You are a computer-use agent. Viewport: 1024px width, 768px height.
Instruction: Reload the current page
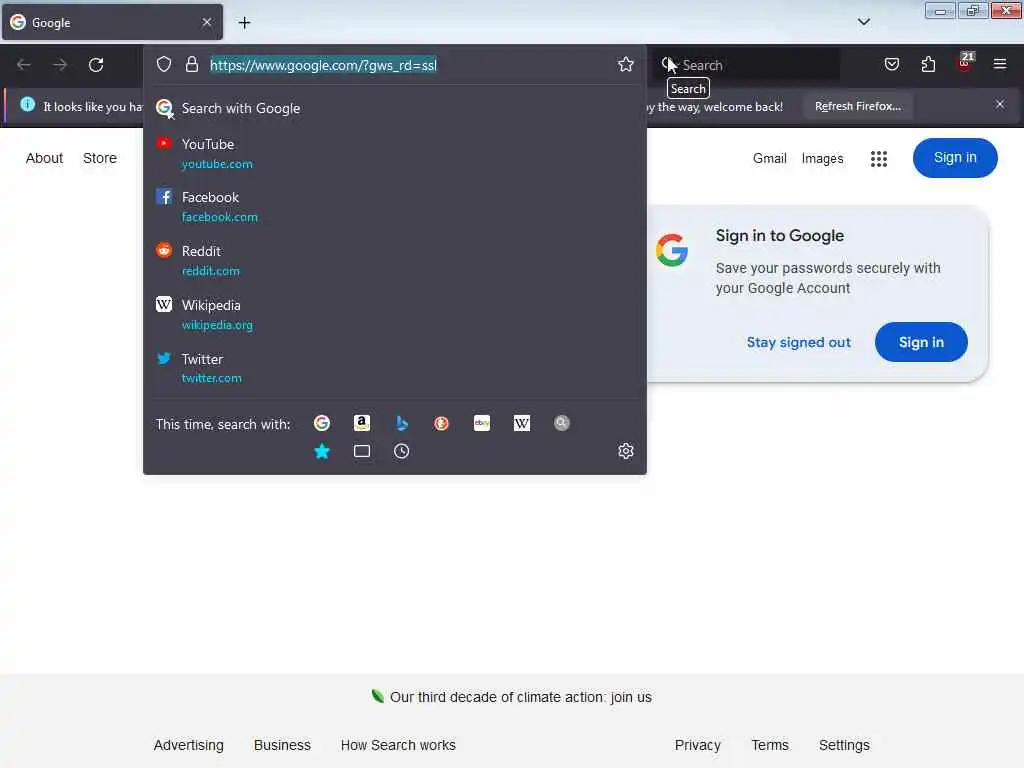coord(96,65)
